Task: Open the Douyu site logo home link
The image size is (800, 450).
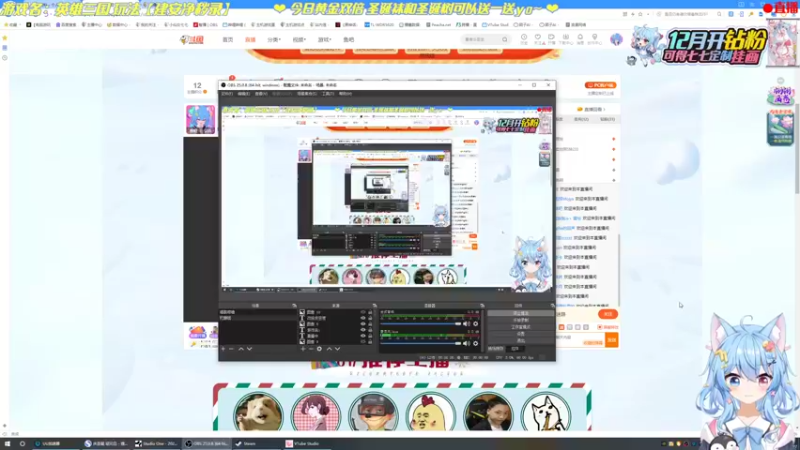Action: 192,39
